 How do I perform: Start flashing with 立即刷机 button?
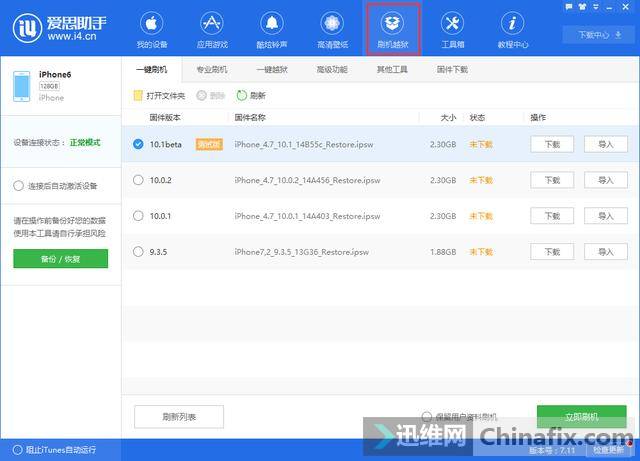click(582, 416)
